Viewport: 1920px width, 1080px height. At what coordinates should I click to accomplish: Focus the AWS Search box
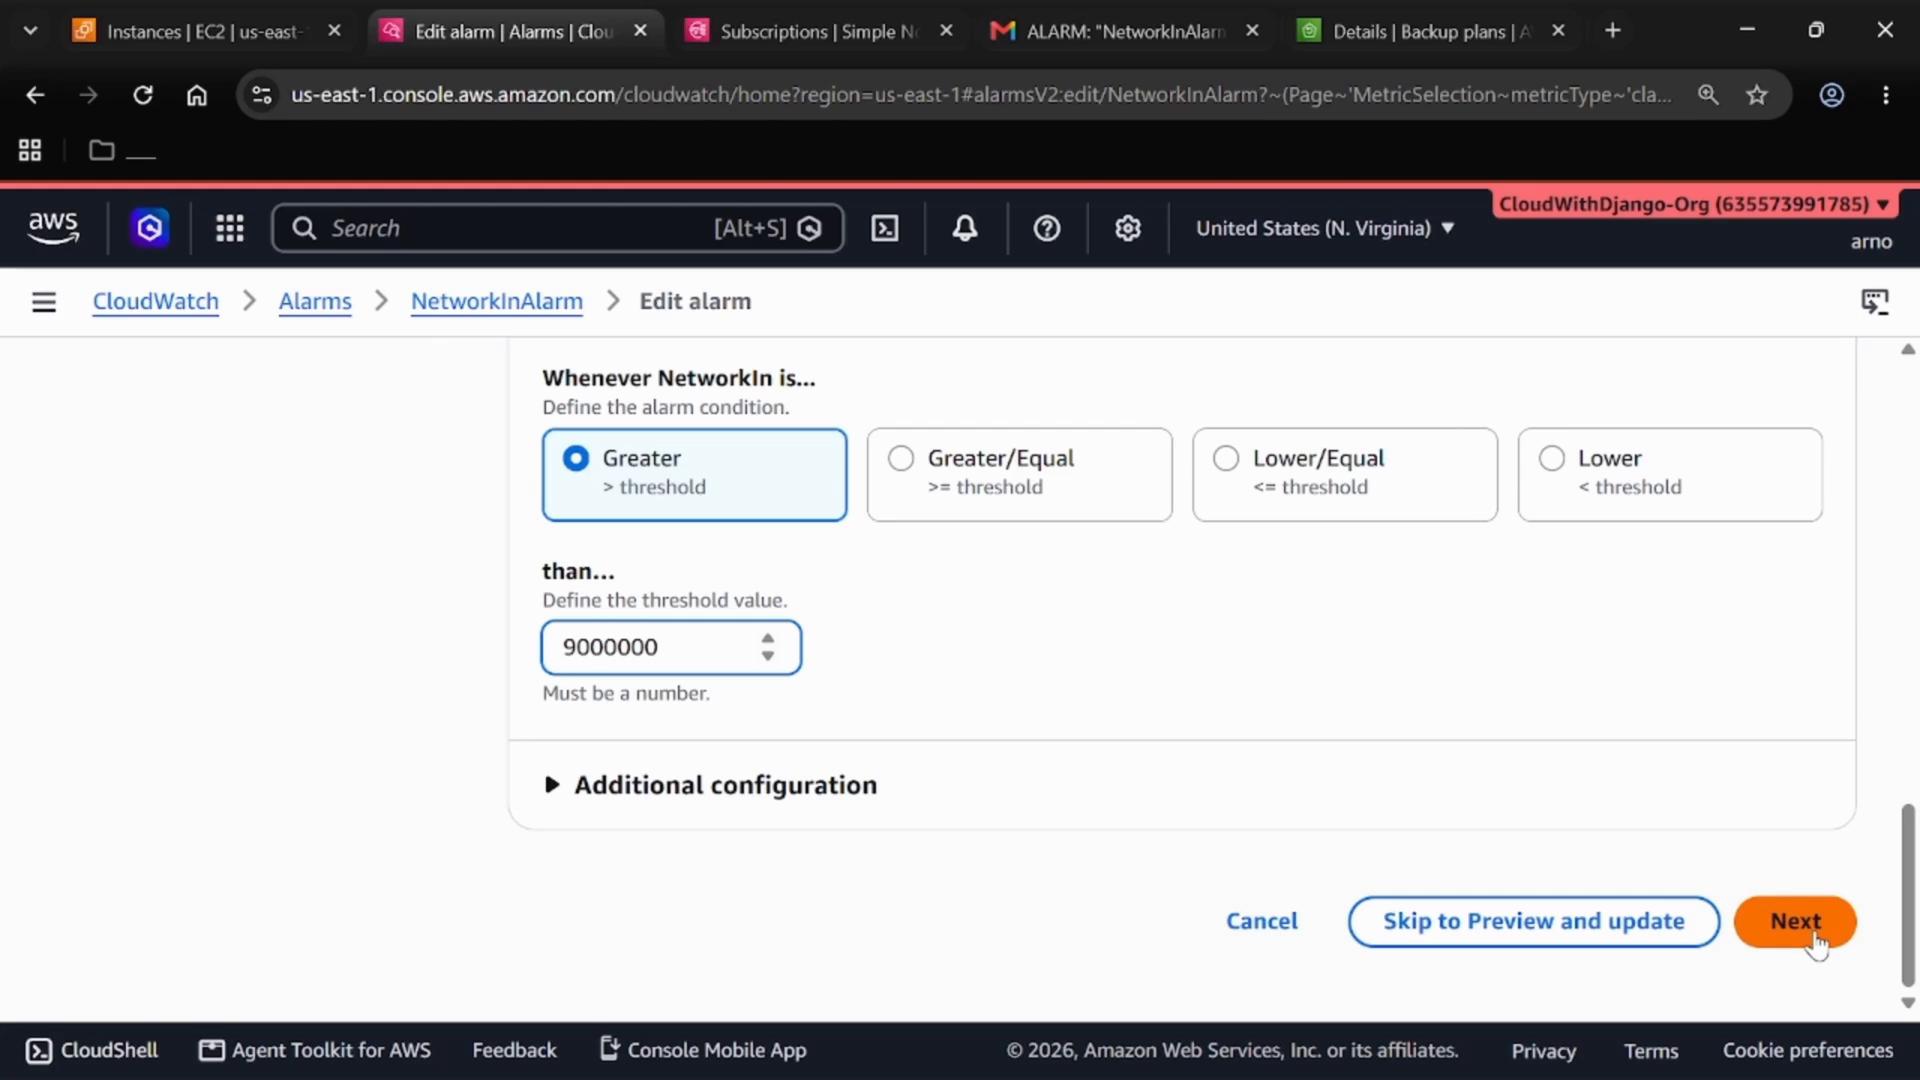[x=558, y=228]
